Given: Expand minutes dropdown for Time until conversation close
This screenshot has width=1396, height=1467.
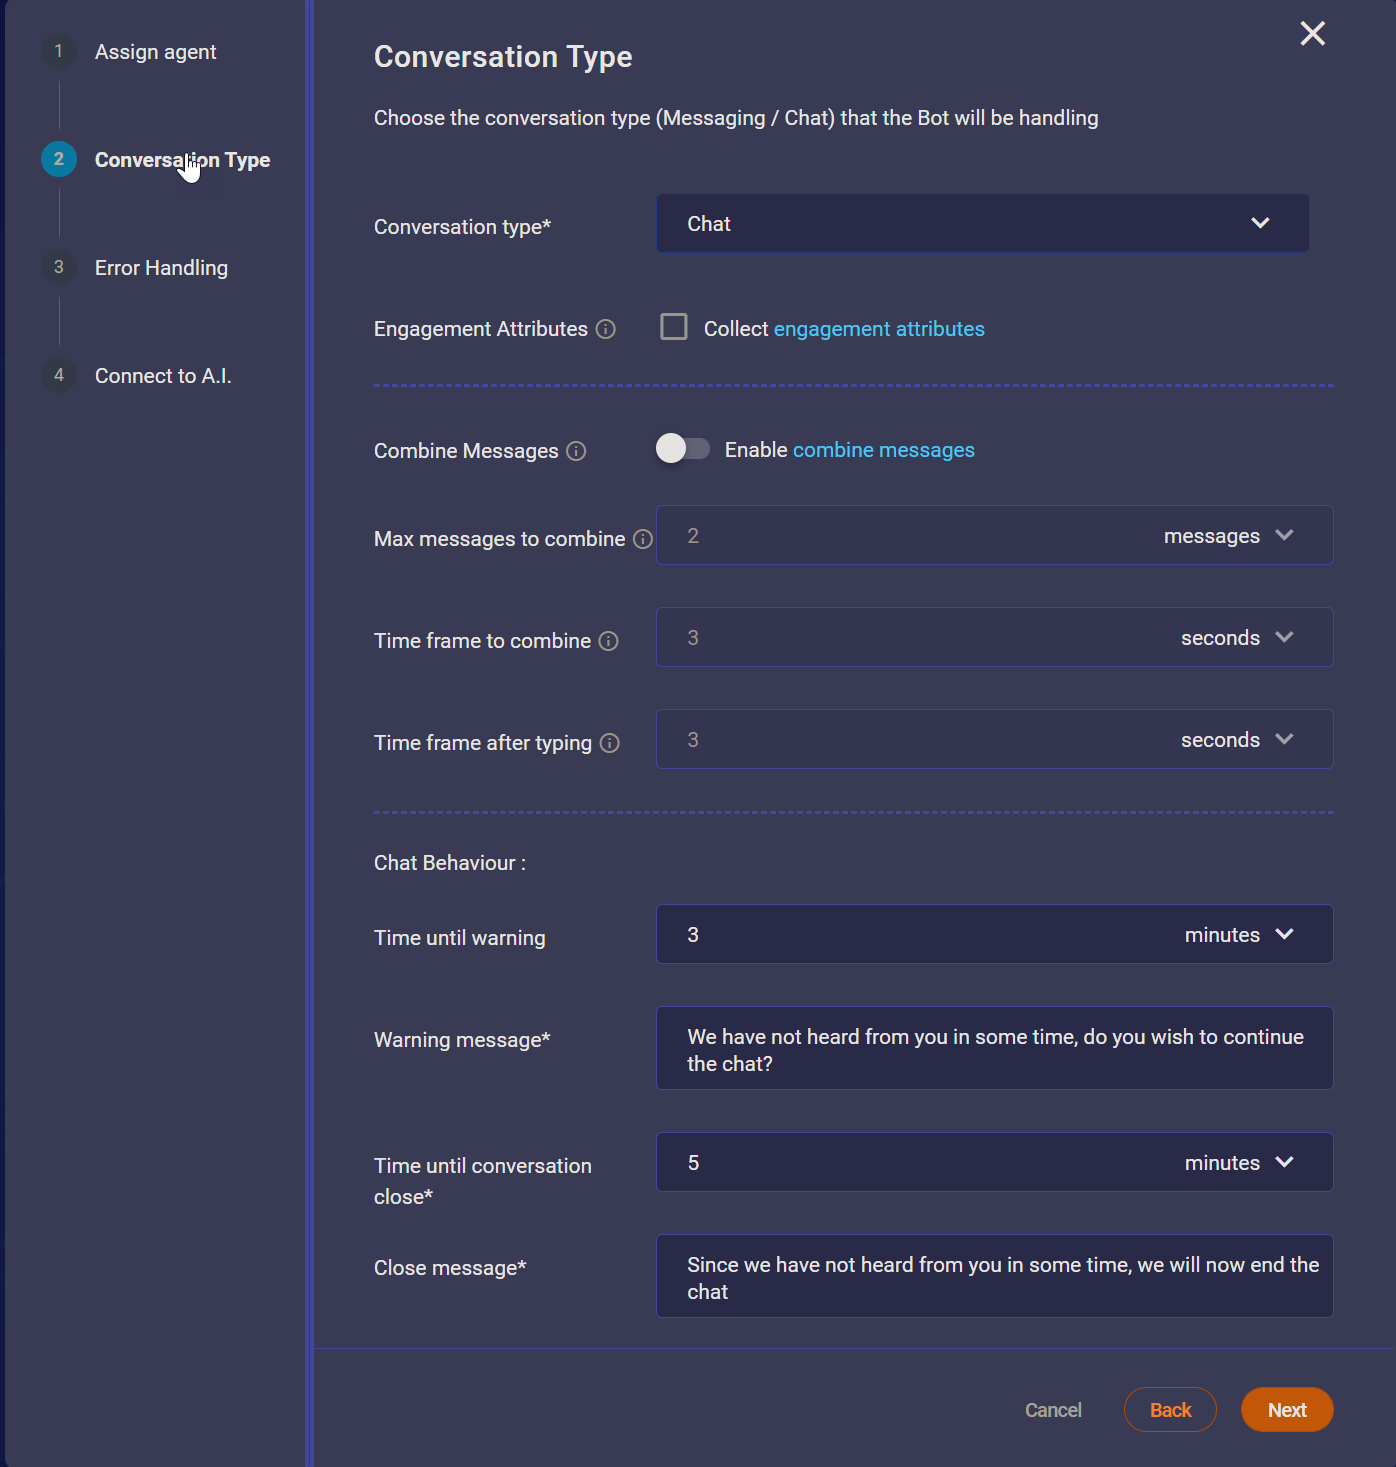Looking at the screenshot, I should coord(1240,1163).
